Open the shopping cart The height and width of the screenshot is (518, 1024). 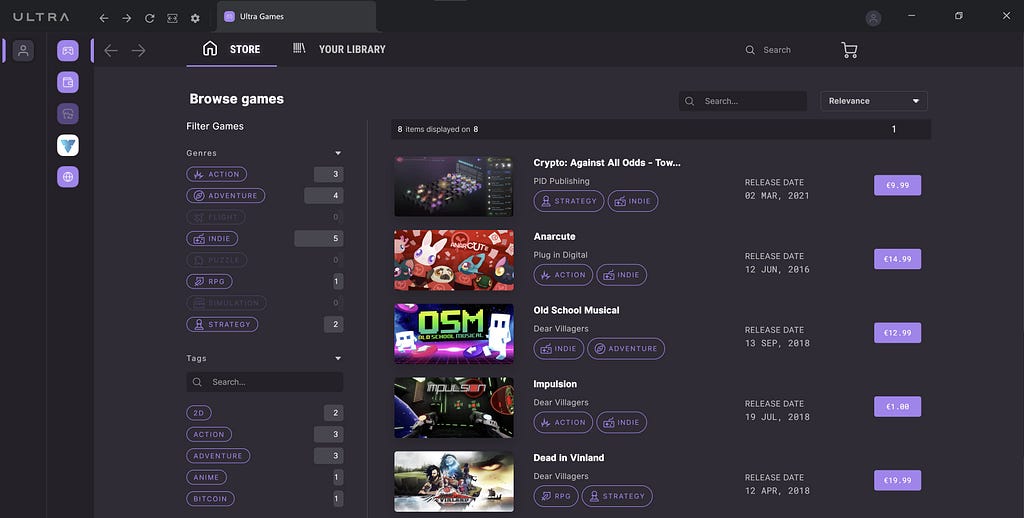(849, 50)
